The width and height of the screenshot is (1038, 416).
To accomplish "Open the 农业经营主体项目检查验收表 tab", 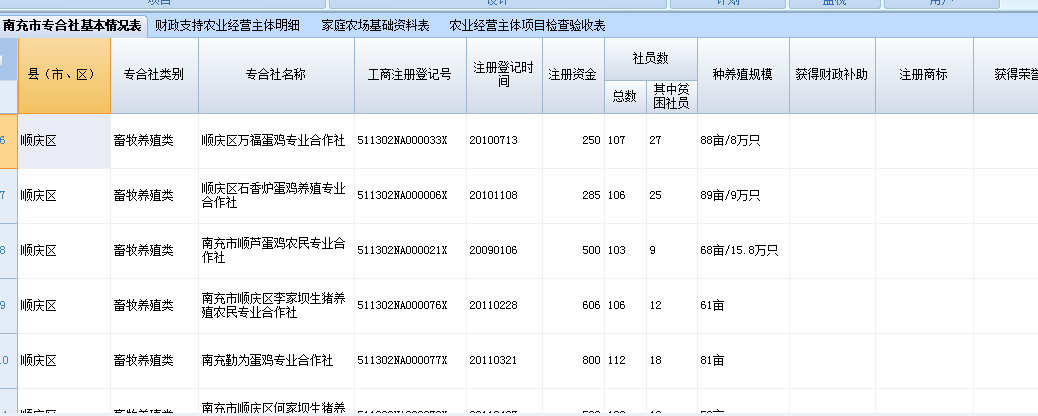I will pos(527,26).
